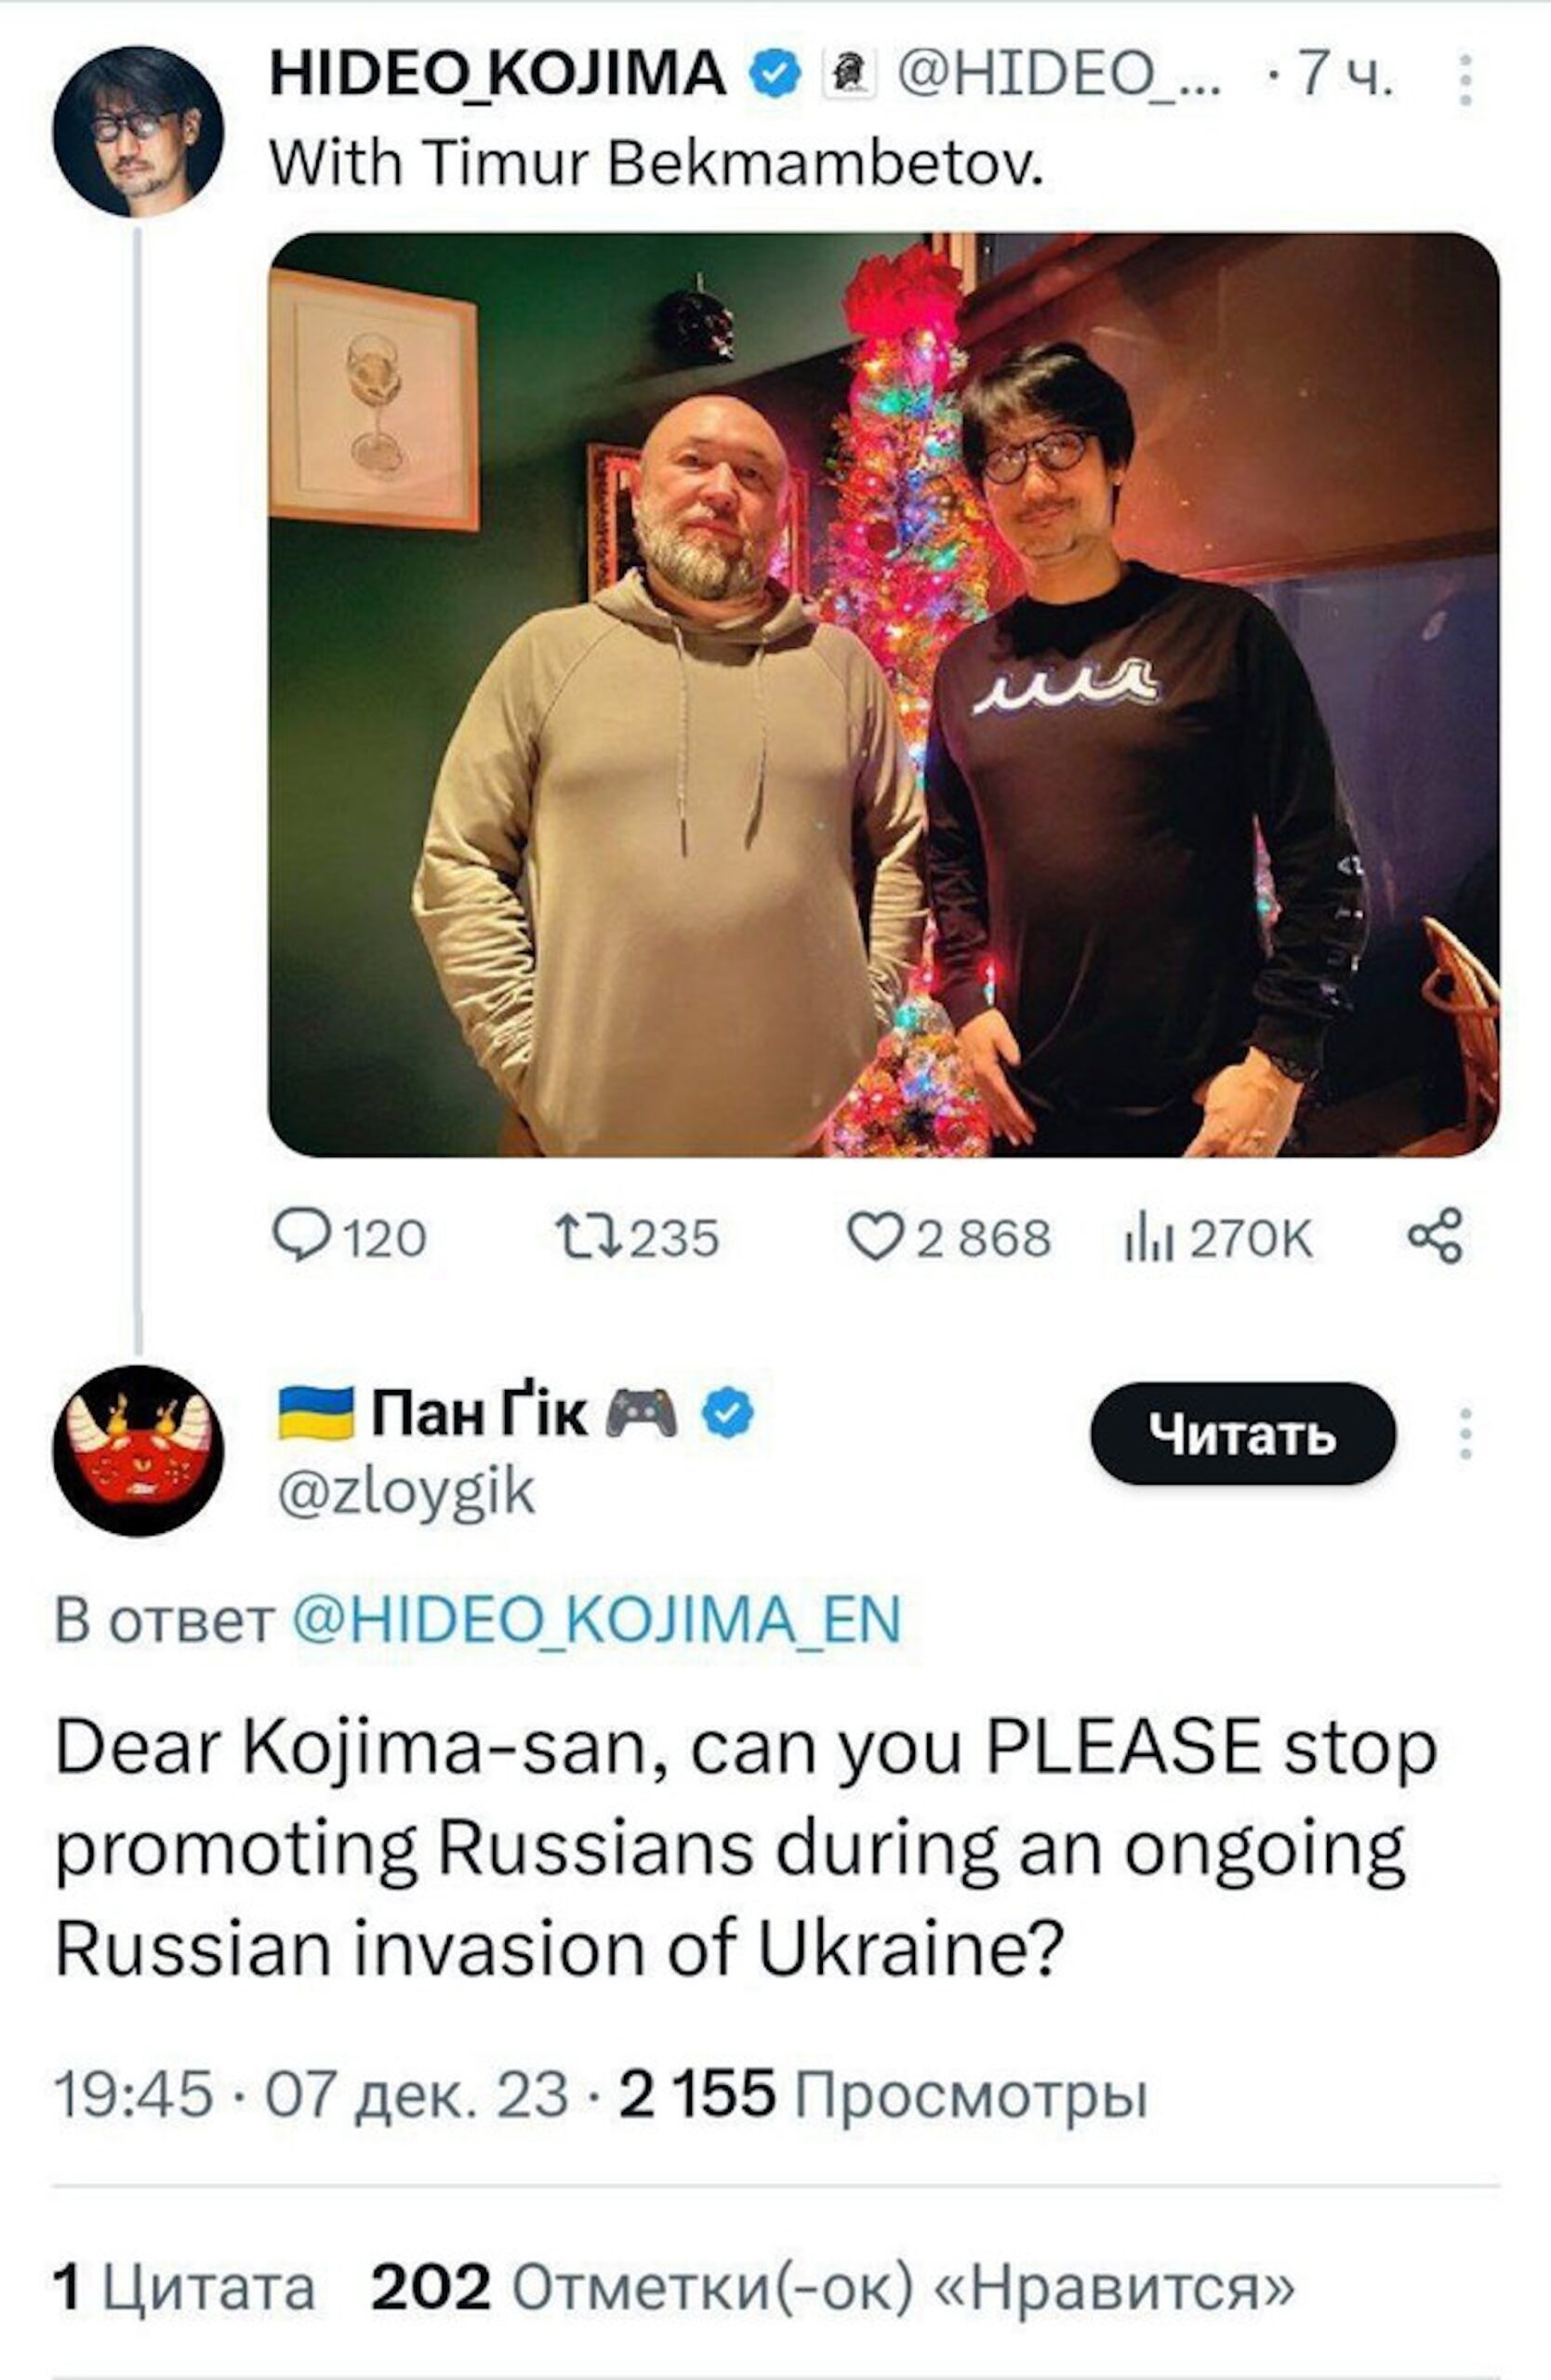Viewport: 1551px width, 2380px height.
Task: Click the reply icon showing 120
Action: click(x=351, y=1238)
